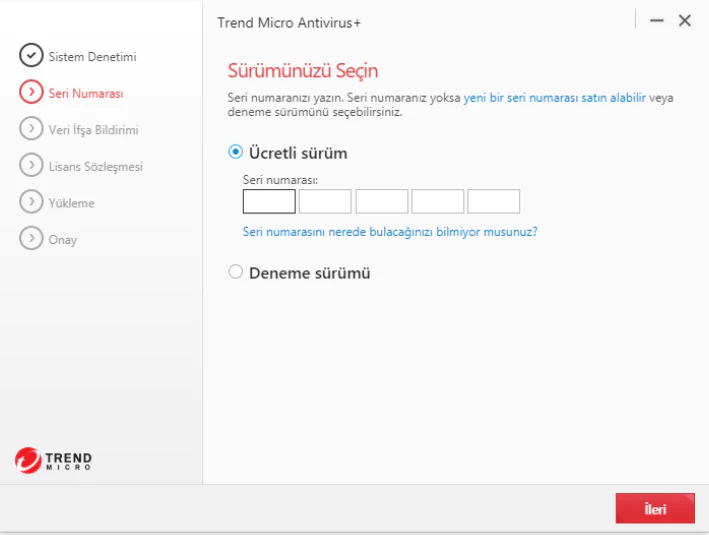709x535 pixels.
Task: Click the fifth serial number field
Action: pyautogui.click(x=493, y=201)
